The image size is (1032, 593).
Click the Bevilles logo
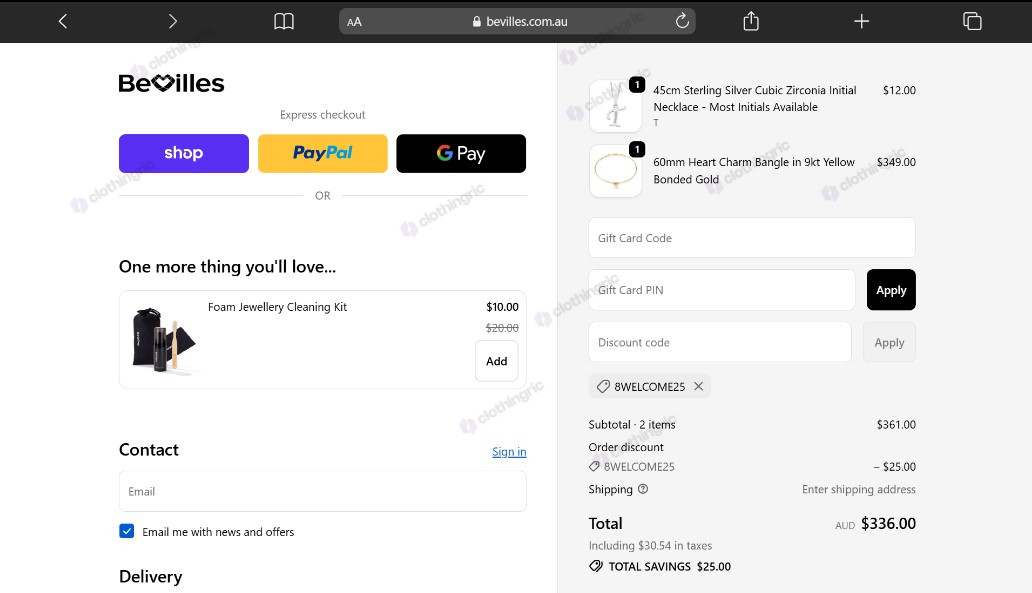[x=171, y=83]
